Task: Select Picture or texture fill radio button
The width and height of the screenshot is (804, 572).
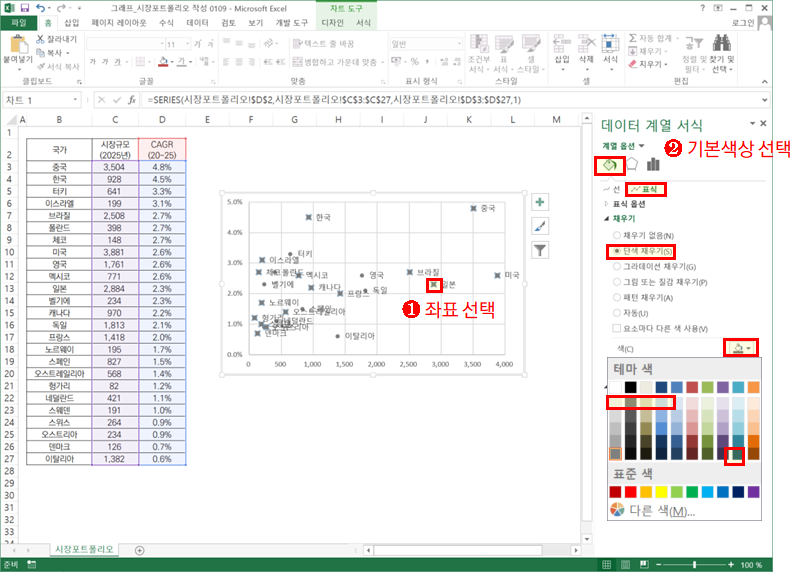Action: [x=617, y=282]
